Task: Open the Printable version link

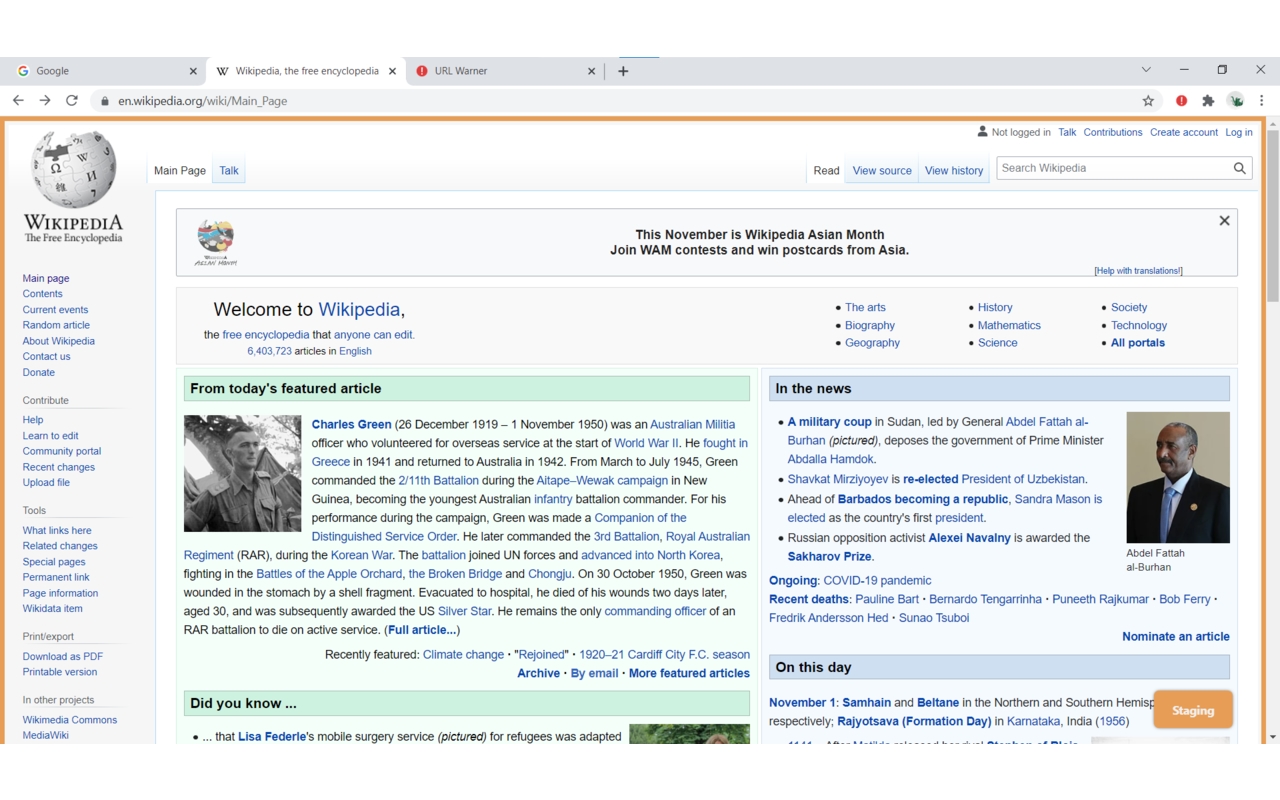Action: click(x=60, y=672)
